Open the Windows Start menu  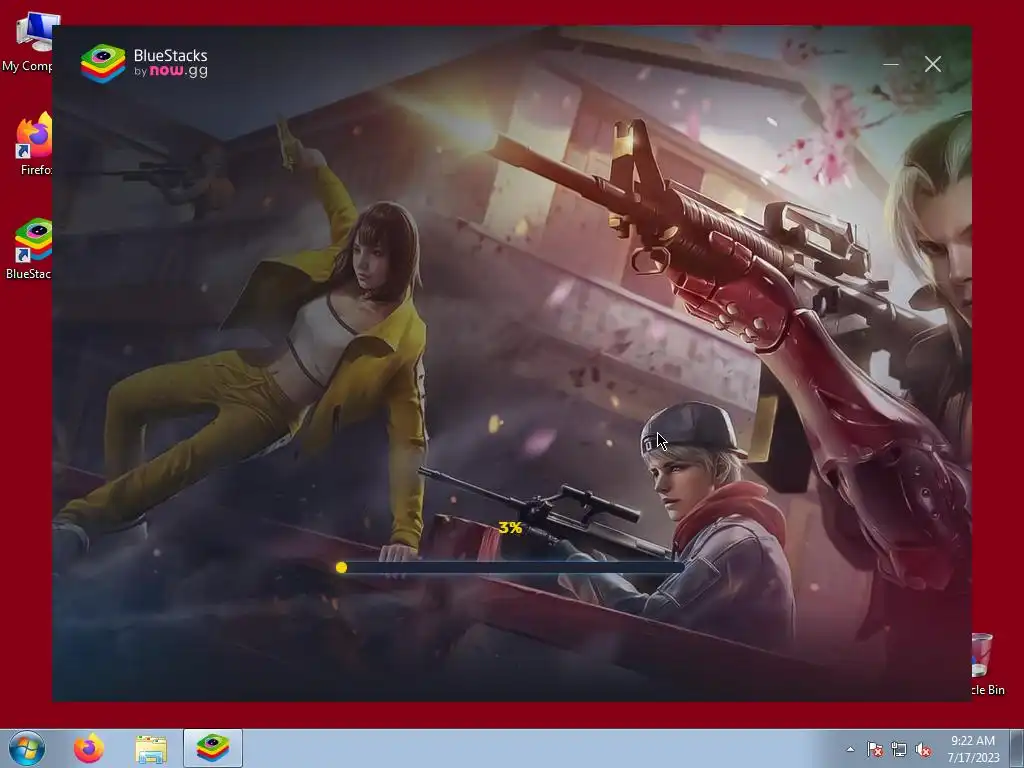point(27,748)
